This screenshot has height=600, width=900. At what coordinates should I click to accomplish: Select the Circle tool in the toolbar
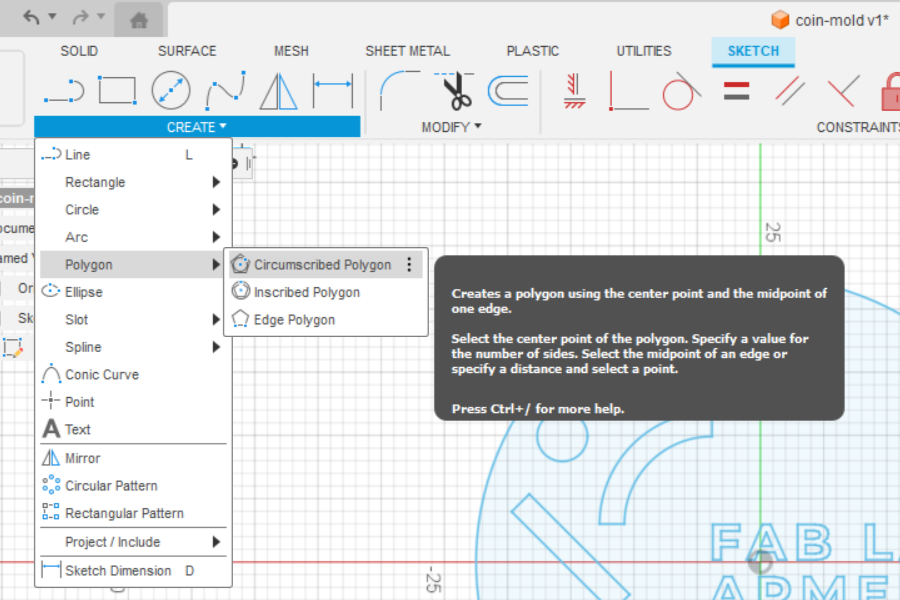pyautogui.click(x=170, y=90)
